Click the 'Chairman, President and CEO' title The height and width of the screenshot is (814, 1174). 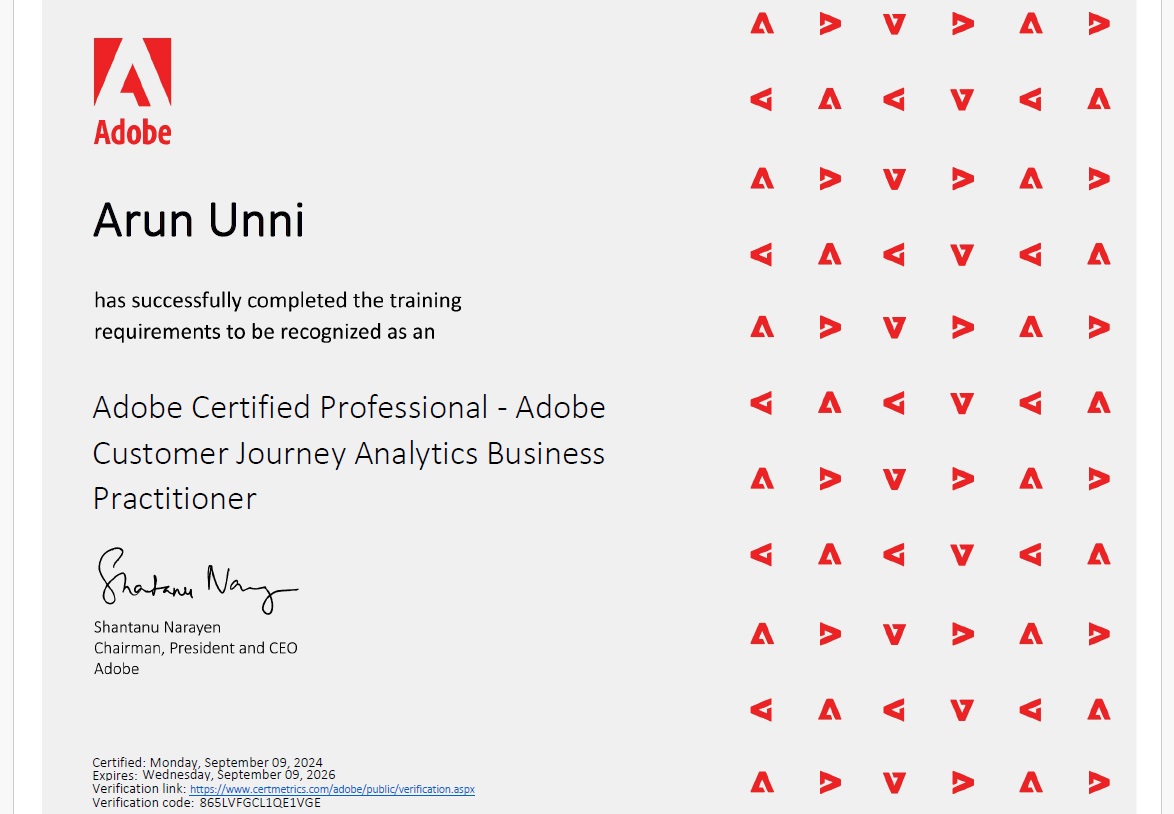click(195, 648)
